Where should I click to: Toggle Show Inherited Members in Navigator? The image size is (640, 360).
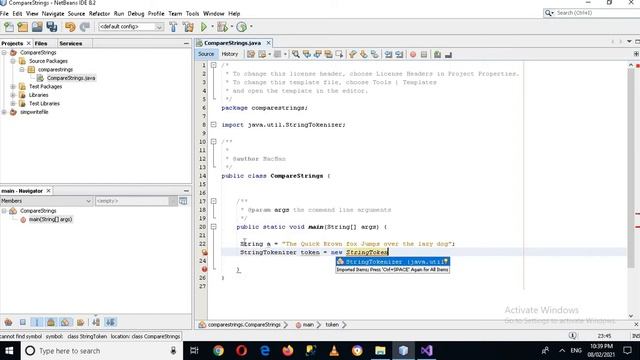8,322
